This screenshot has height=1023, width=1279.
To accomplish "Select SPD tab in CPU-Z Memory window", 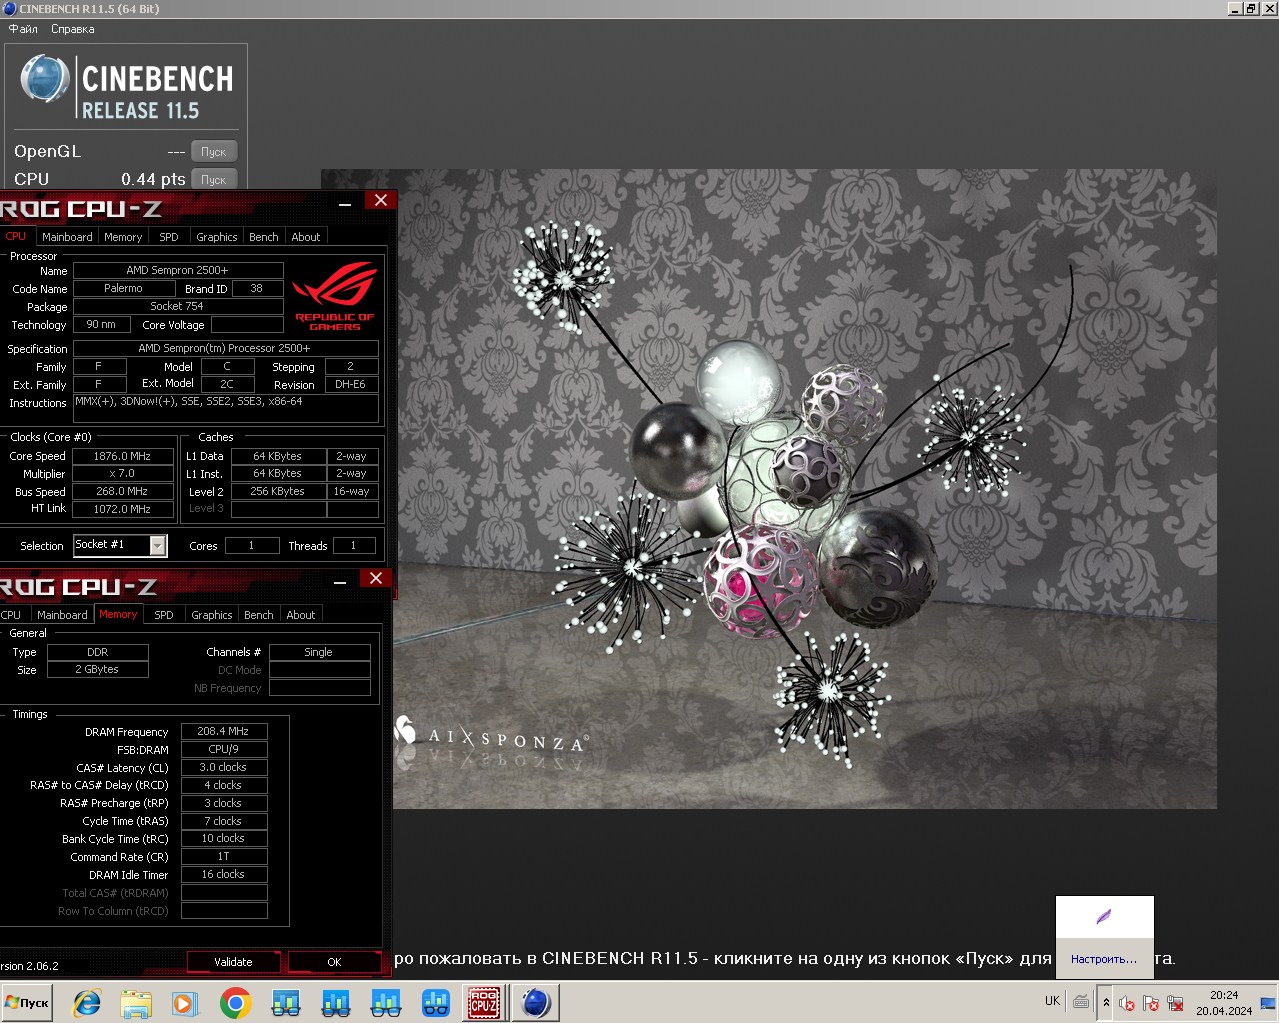I will 164,615.
